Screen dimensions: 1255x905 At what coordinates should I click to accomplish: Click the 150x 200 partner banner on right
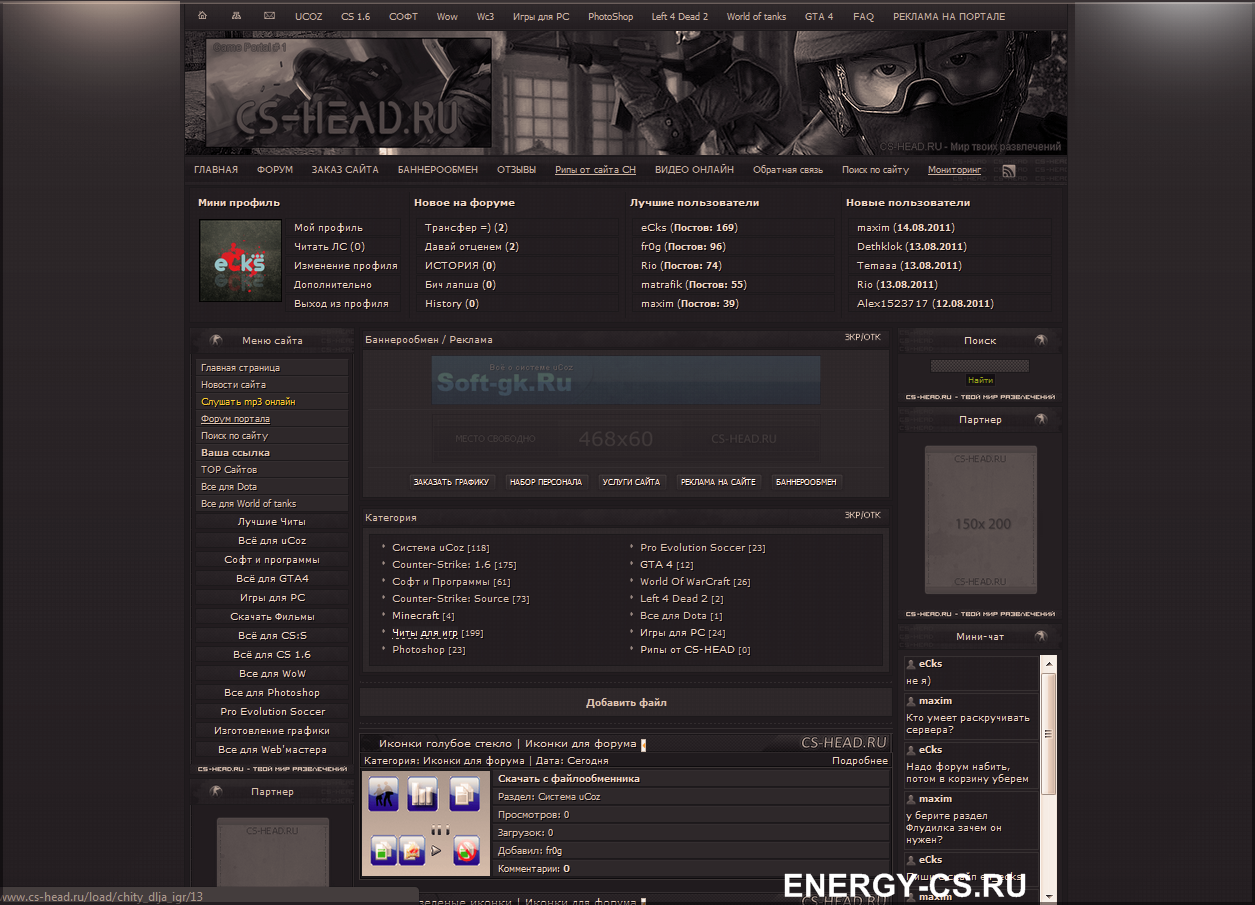980,520
